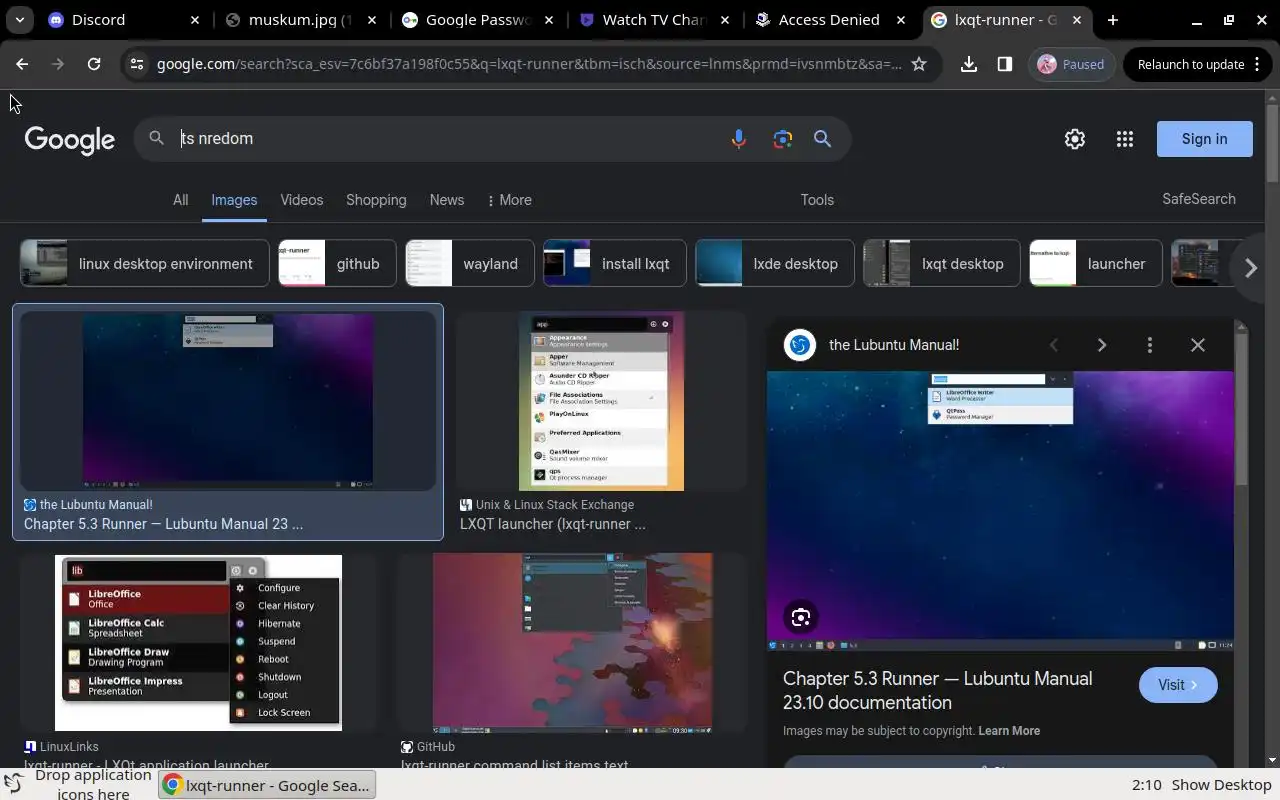Search inside image with Lens icon
The width and height of the screenshot is (1280, 800).
click(801, 617)
